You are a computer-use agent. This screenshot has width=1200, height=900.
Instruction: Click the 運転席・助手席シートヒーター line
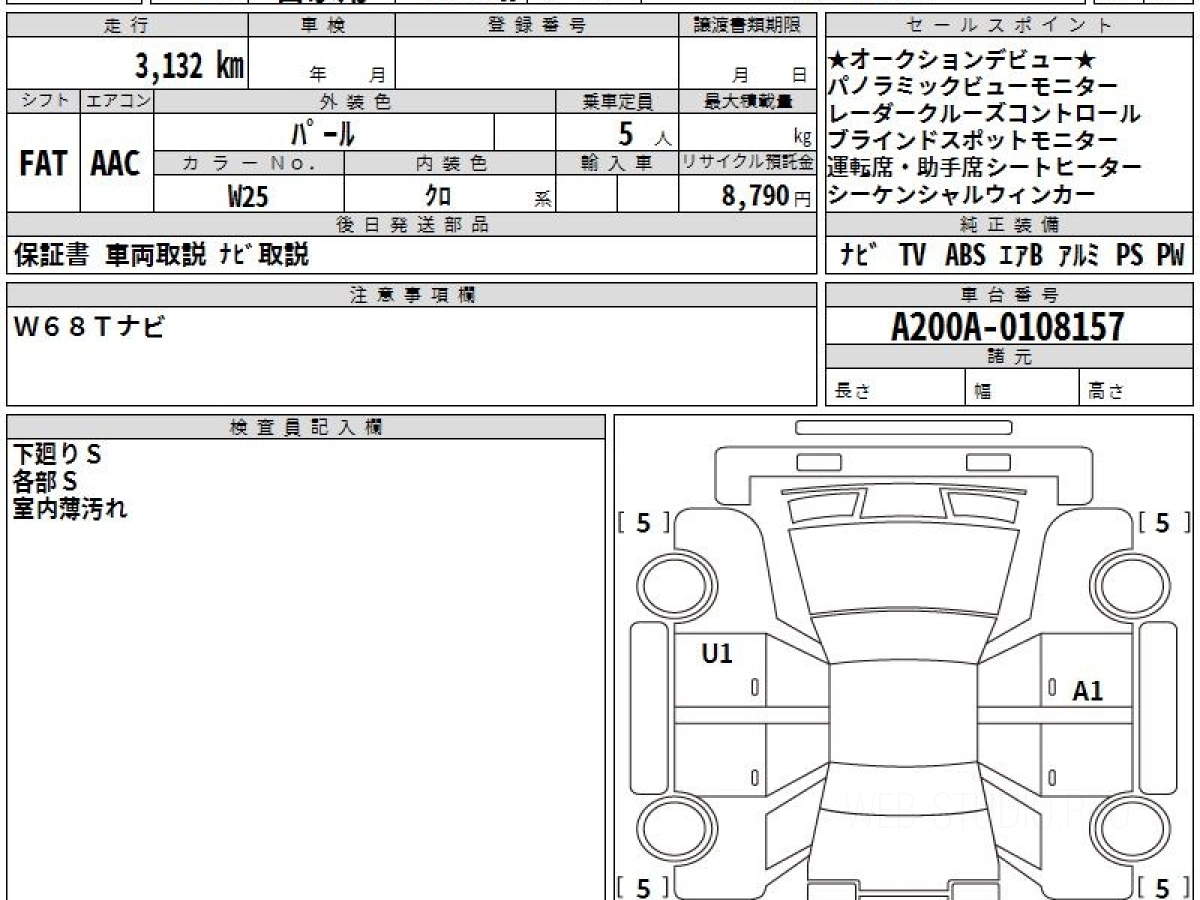(x=985, y=168)
